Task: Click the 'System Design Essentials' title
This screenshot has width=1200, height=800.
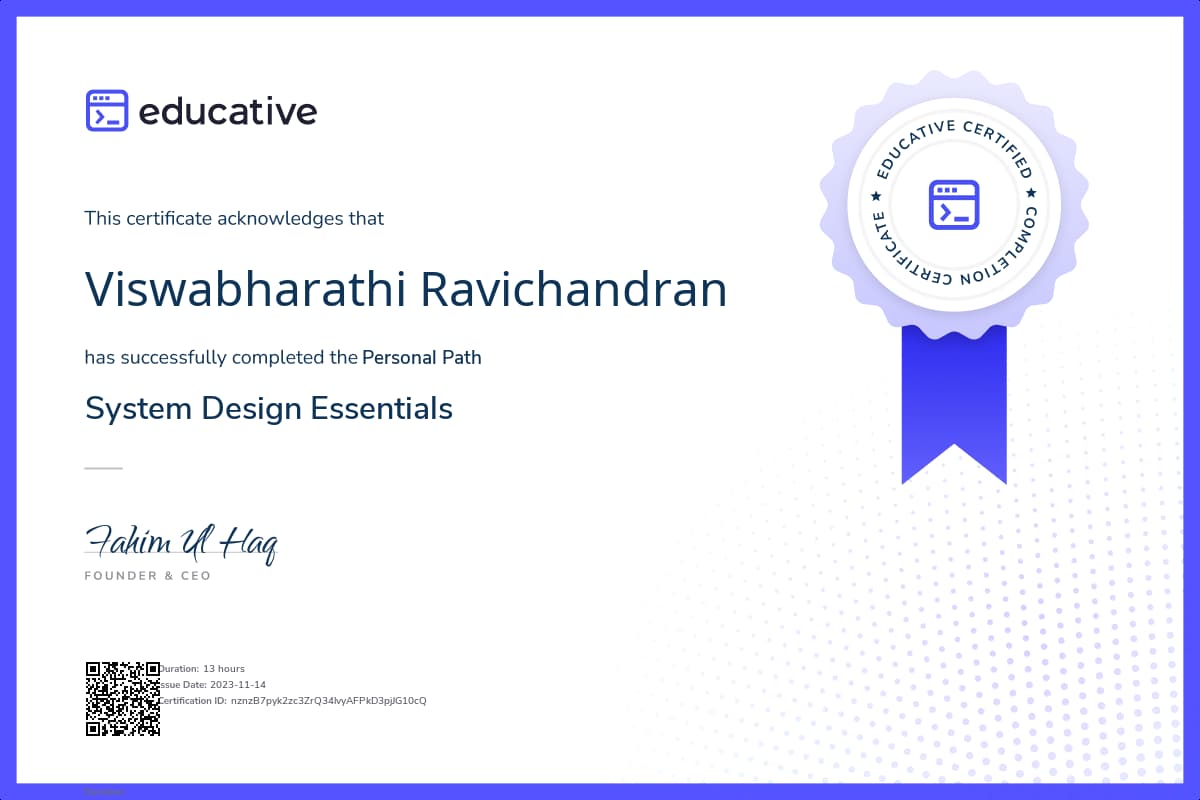Action: click(269, 408)
